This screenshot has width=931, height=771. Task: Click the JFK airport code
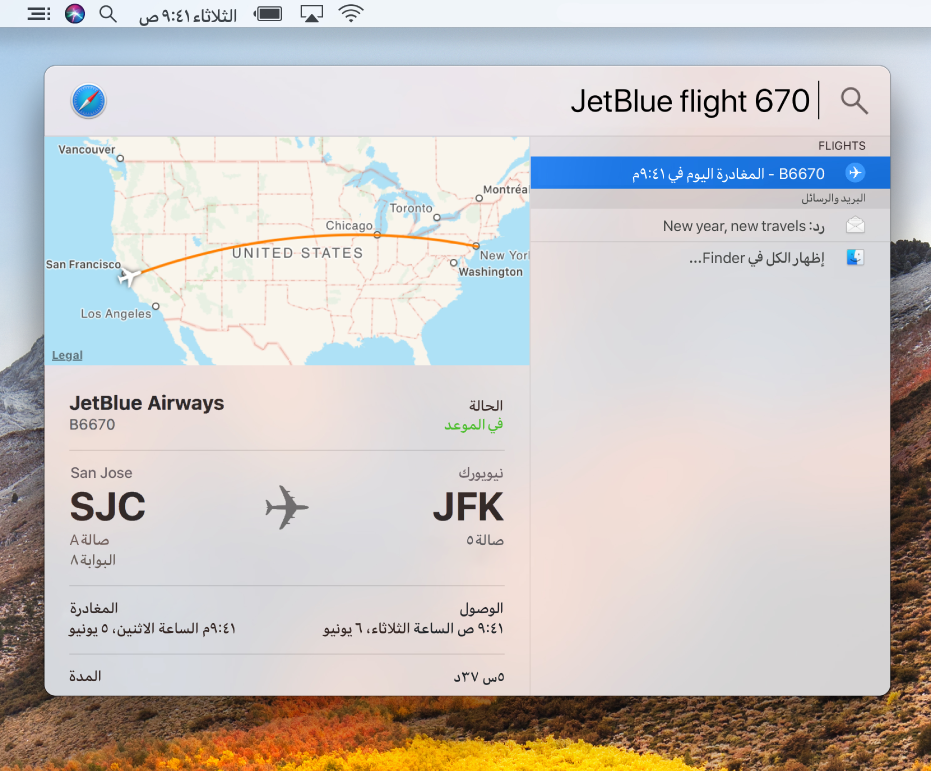[468, 506]
